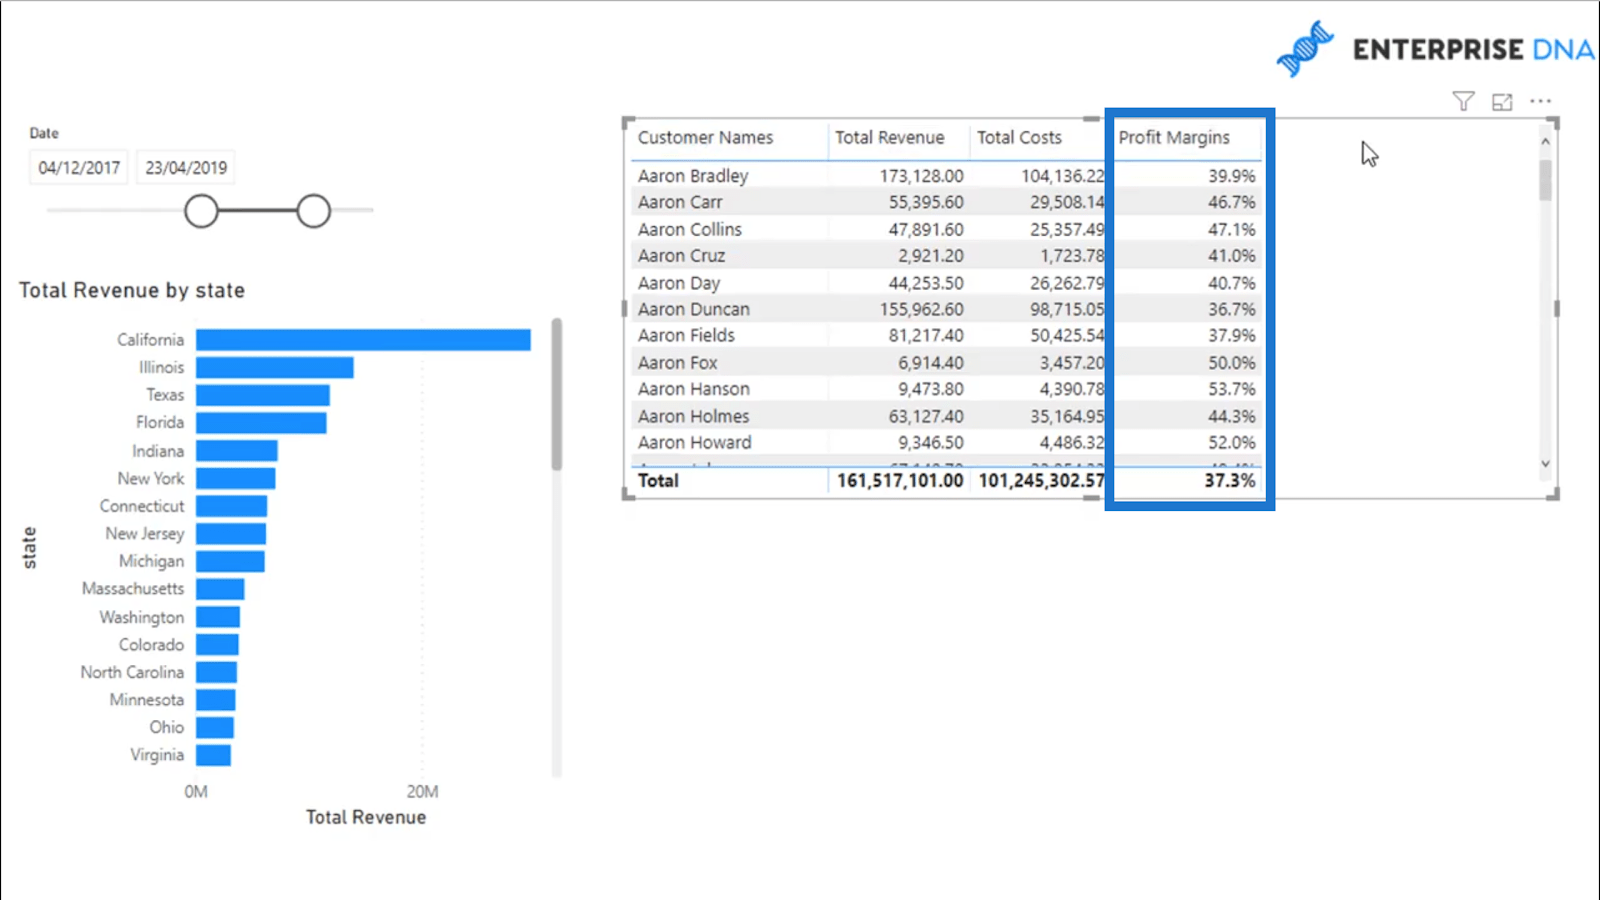1600x900 pixels.
Task: Select the New Jersey bar
Action: [x=231, y=534]
